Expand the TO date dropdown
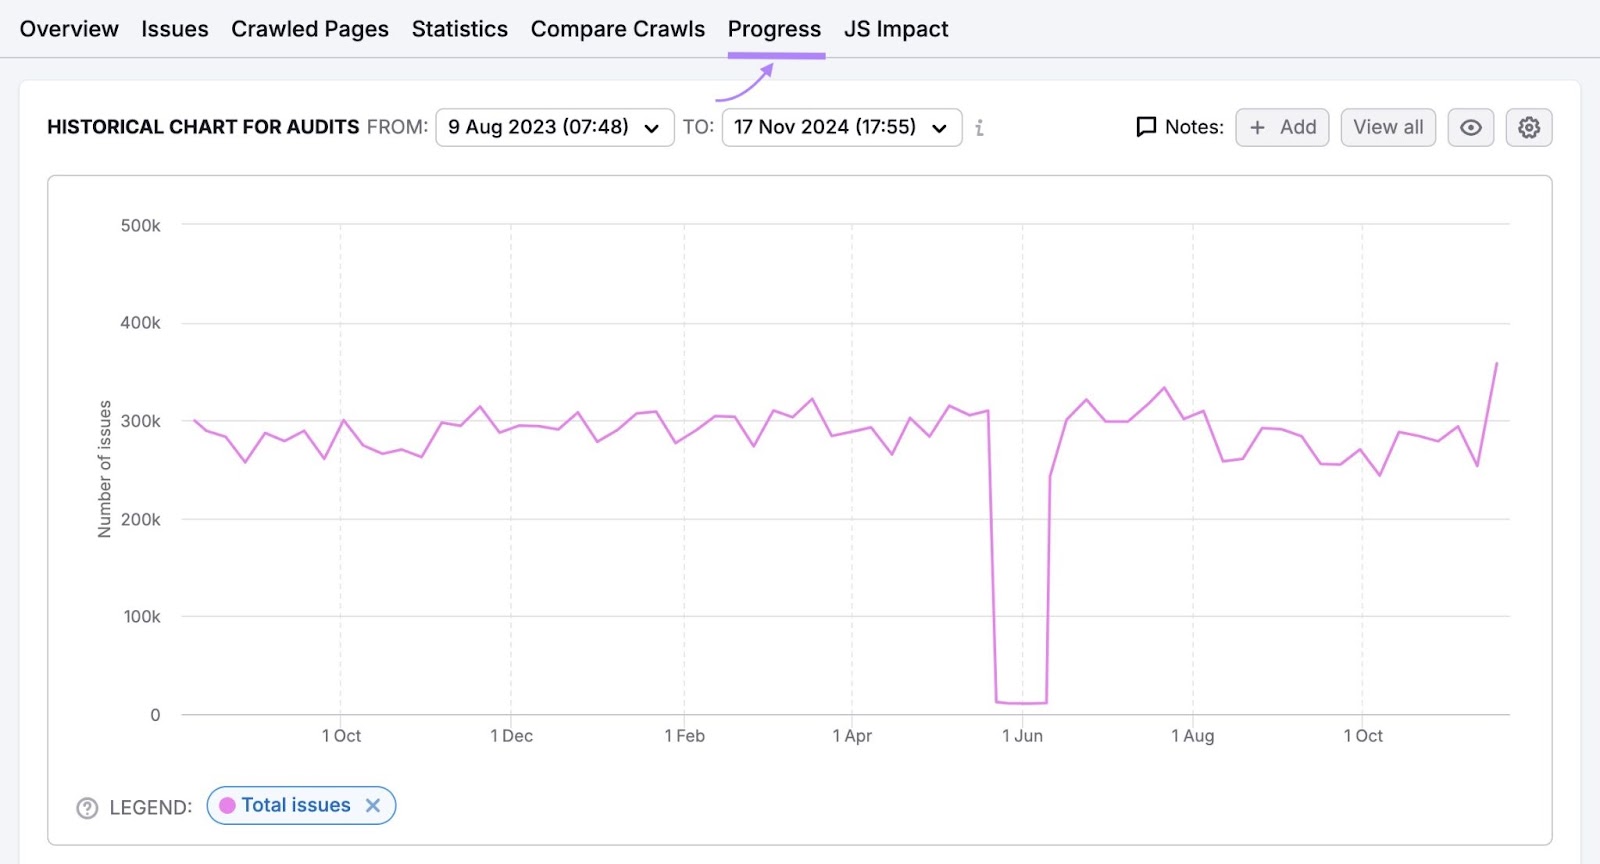 click(842, 127)
